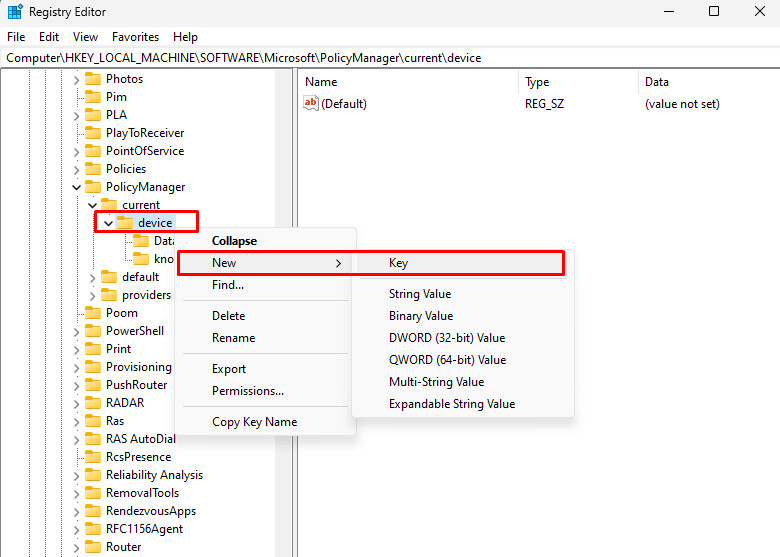Open the View menu
The width and height of the screenshot is (780, 557).
click(x=85, y=37)
